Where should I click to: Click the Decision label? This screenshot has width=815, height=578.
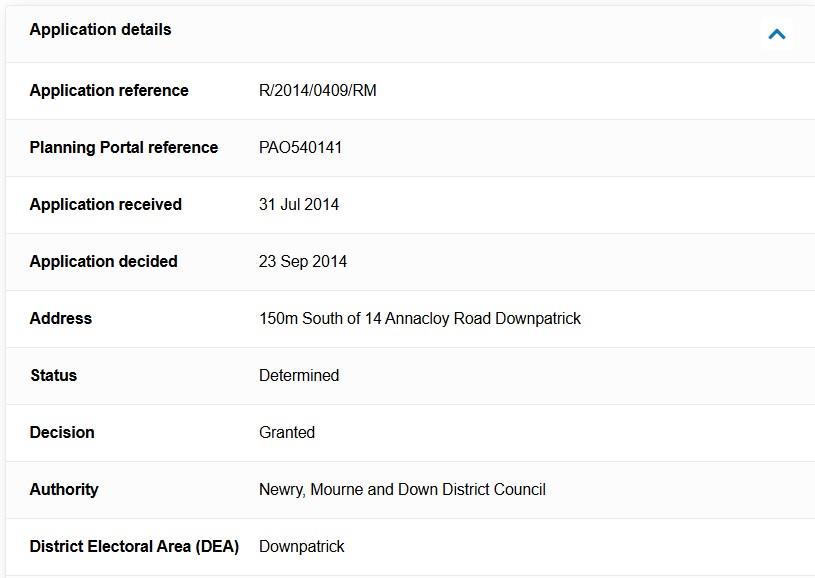pyautogui.click(x=62, y=432)
